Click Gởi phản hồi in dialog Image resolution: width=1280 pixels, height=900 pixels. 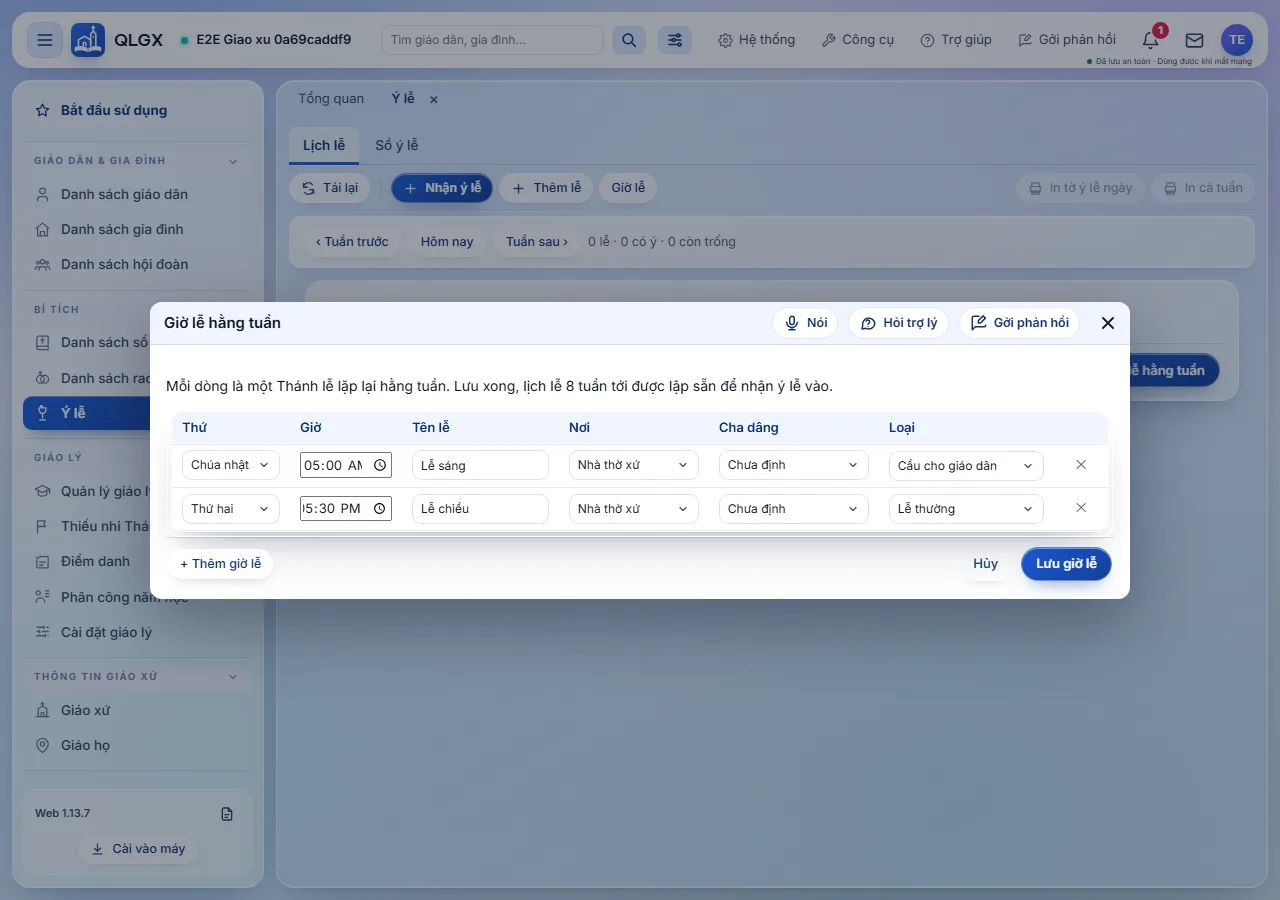(1020, 323)
